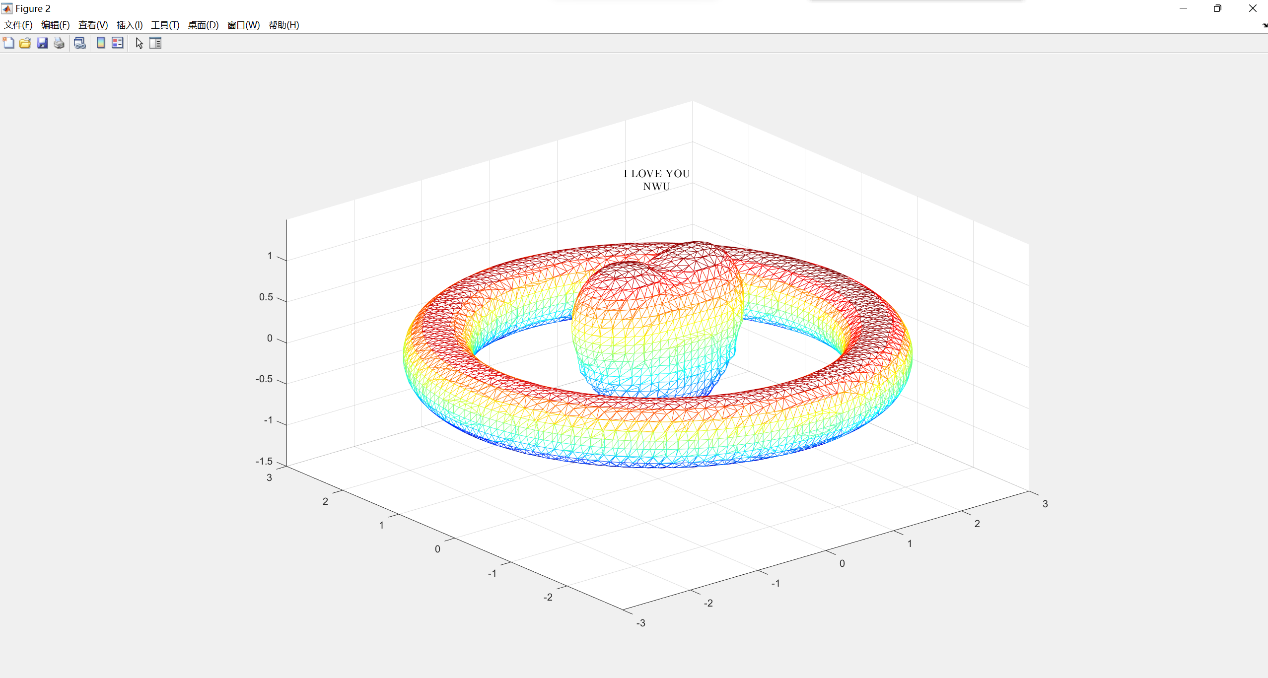Open the 编辑(E) menu
This screenshot has width=1268, height=678.
55,25
